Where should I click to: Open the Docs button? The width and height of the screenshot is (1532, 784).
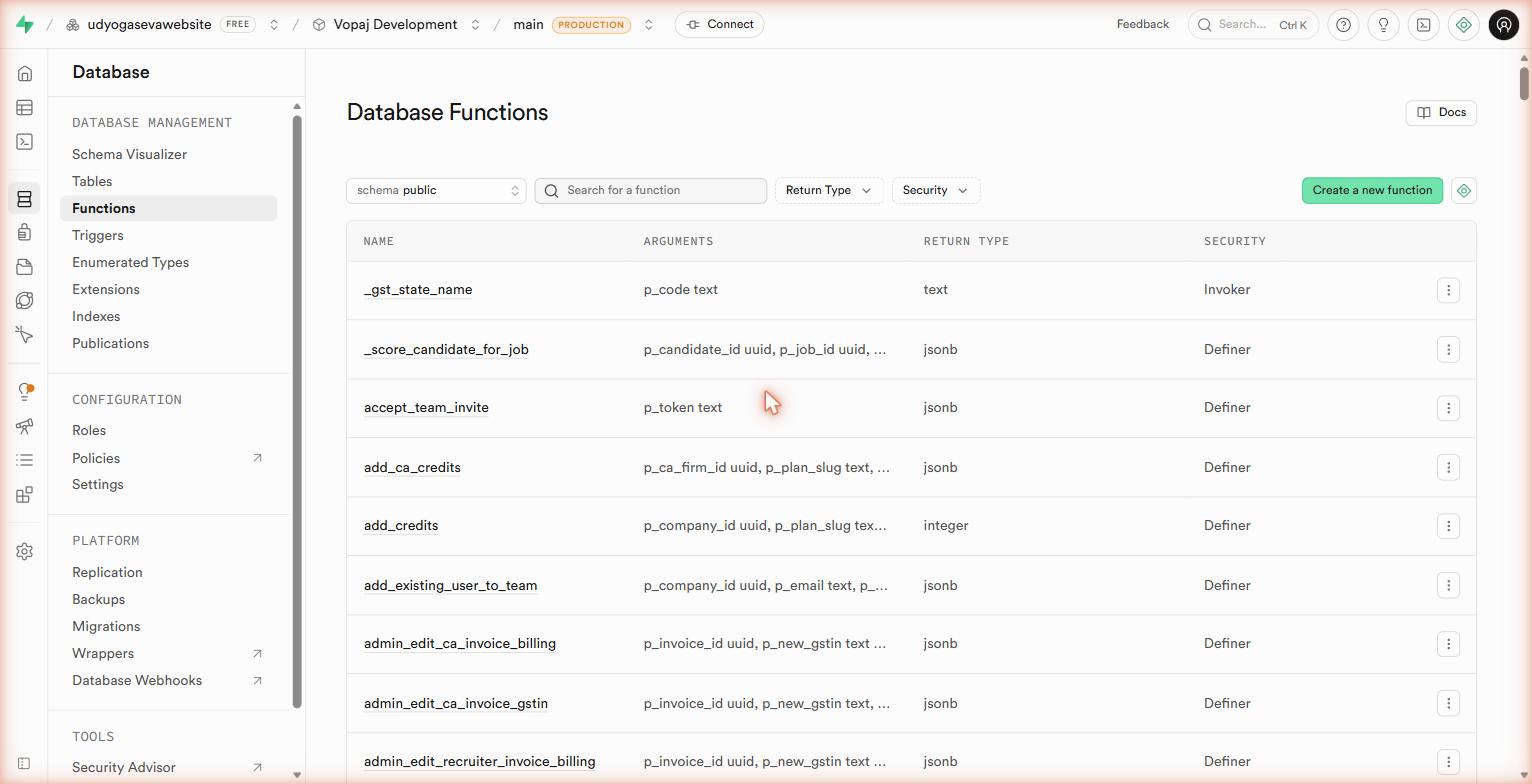coord(1441,113)
